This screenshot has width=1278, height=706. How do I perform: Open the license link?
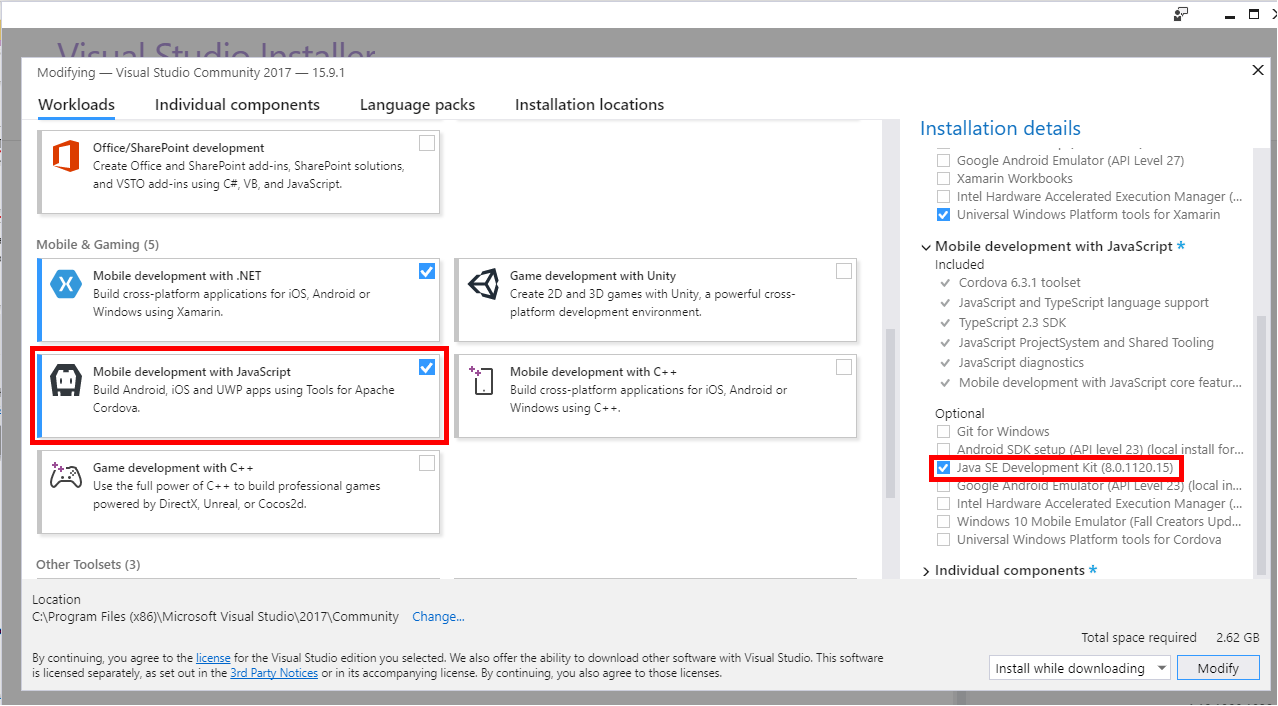[x=213, y=658]
